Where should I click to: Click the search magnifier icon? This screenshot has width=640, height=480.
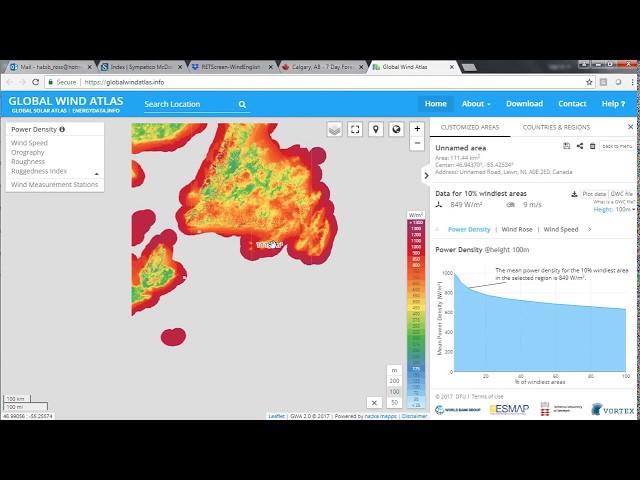242,104
